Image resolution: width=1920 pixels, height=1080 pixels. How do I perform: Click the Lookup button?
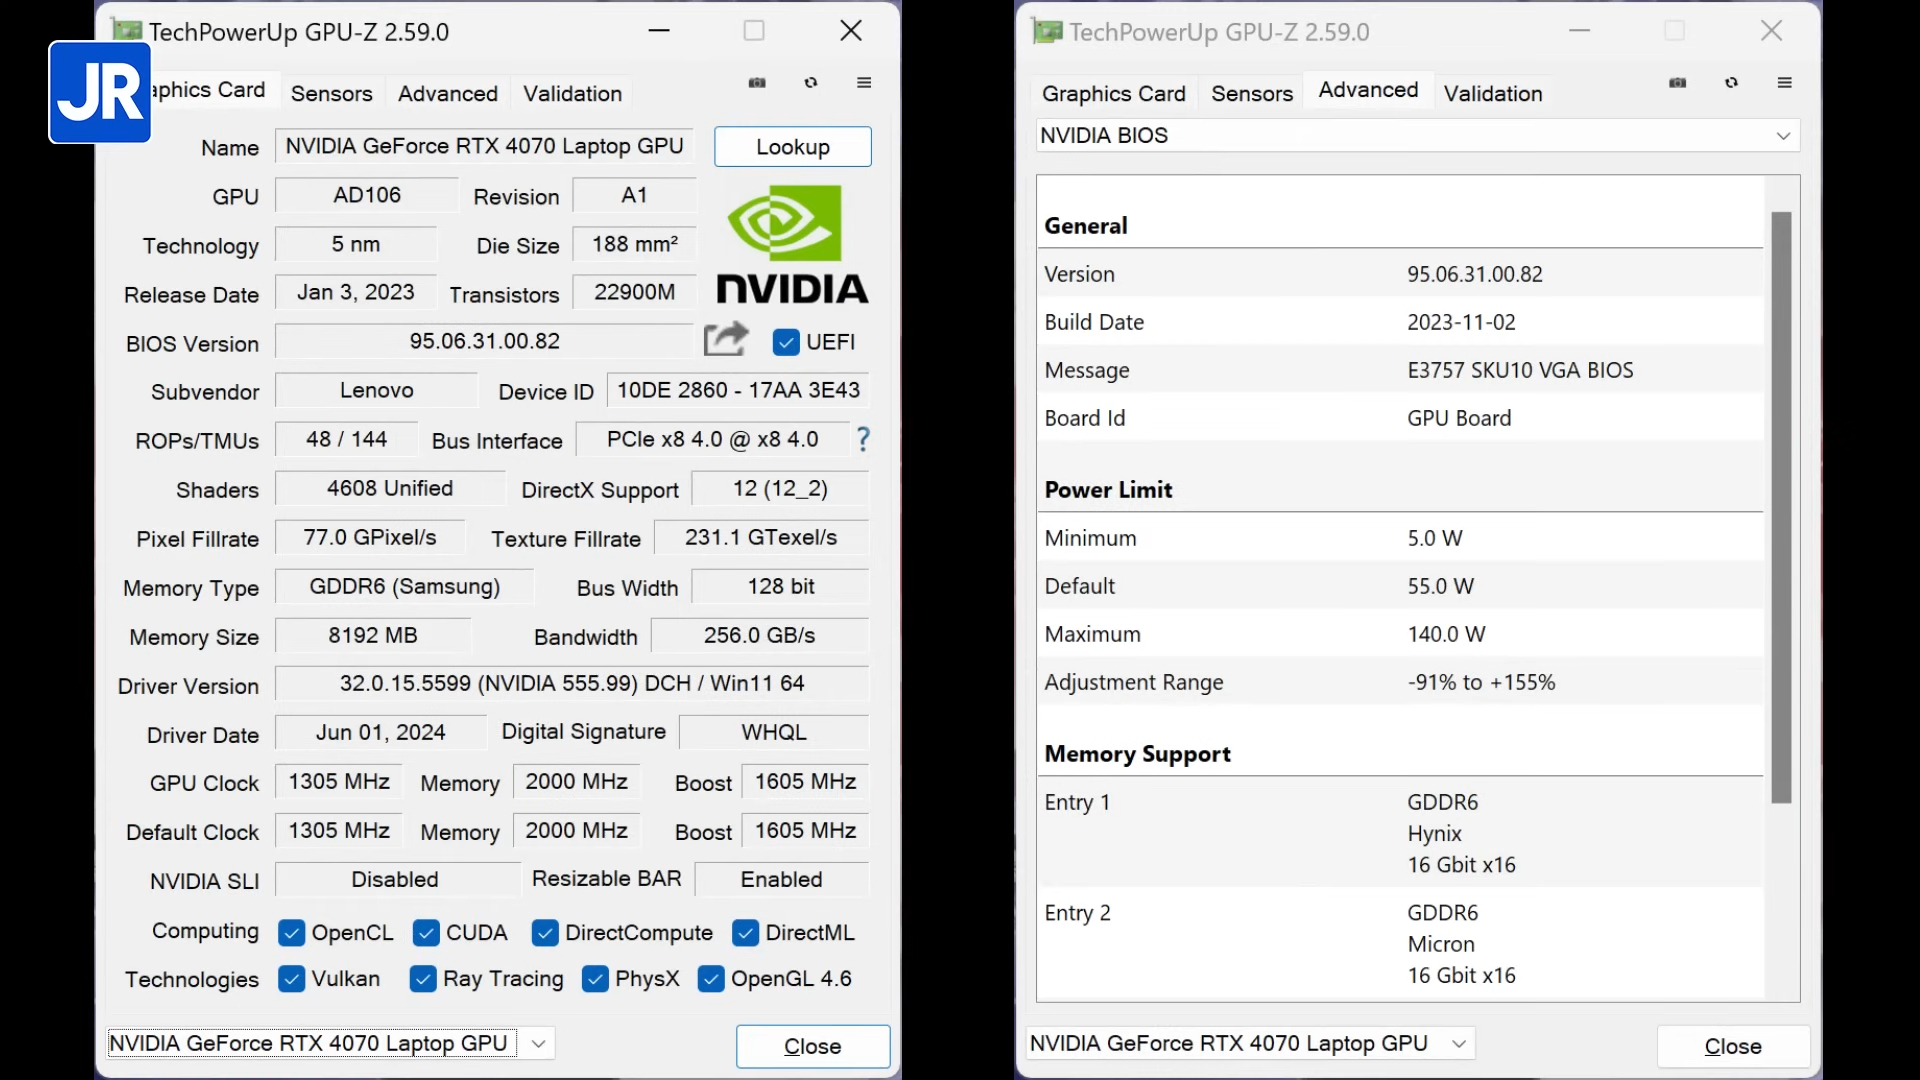click(792, 147)
